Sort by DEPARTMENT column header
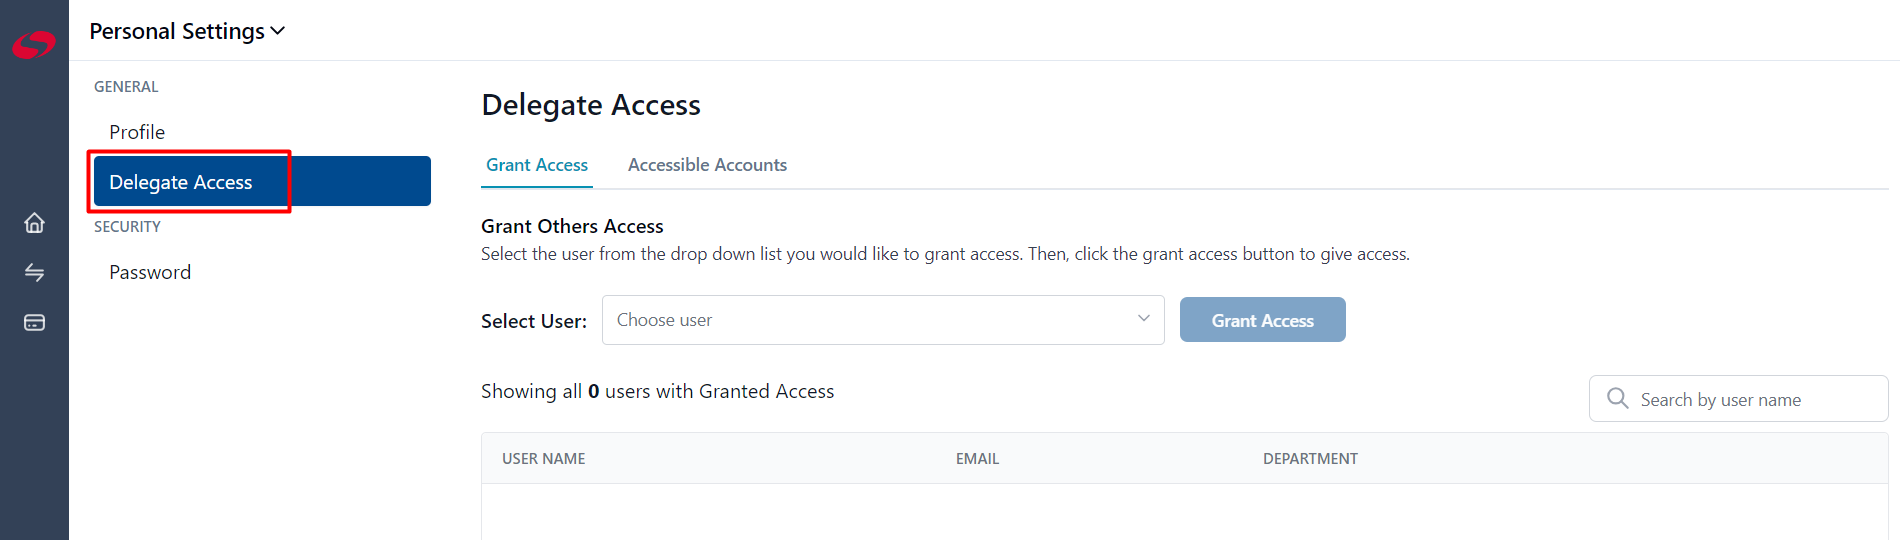The image size is (1900, 540). pyautogui.click(x=1310, y=459)
